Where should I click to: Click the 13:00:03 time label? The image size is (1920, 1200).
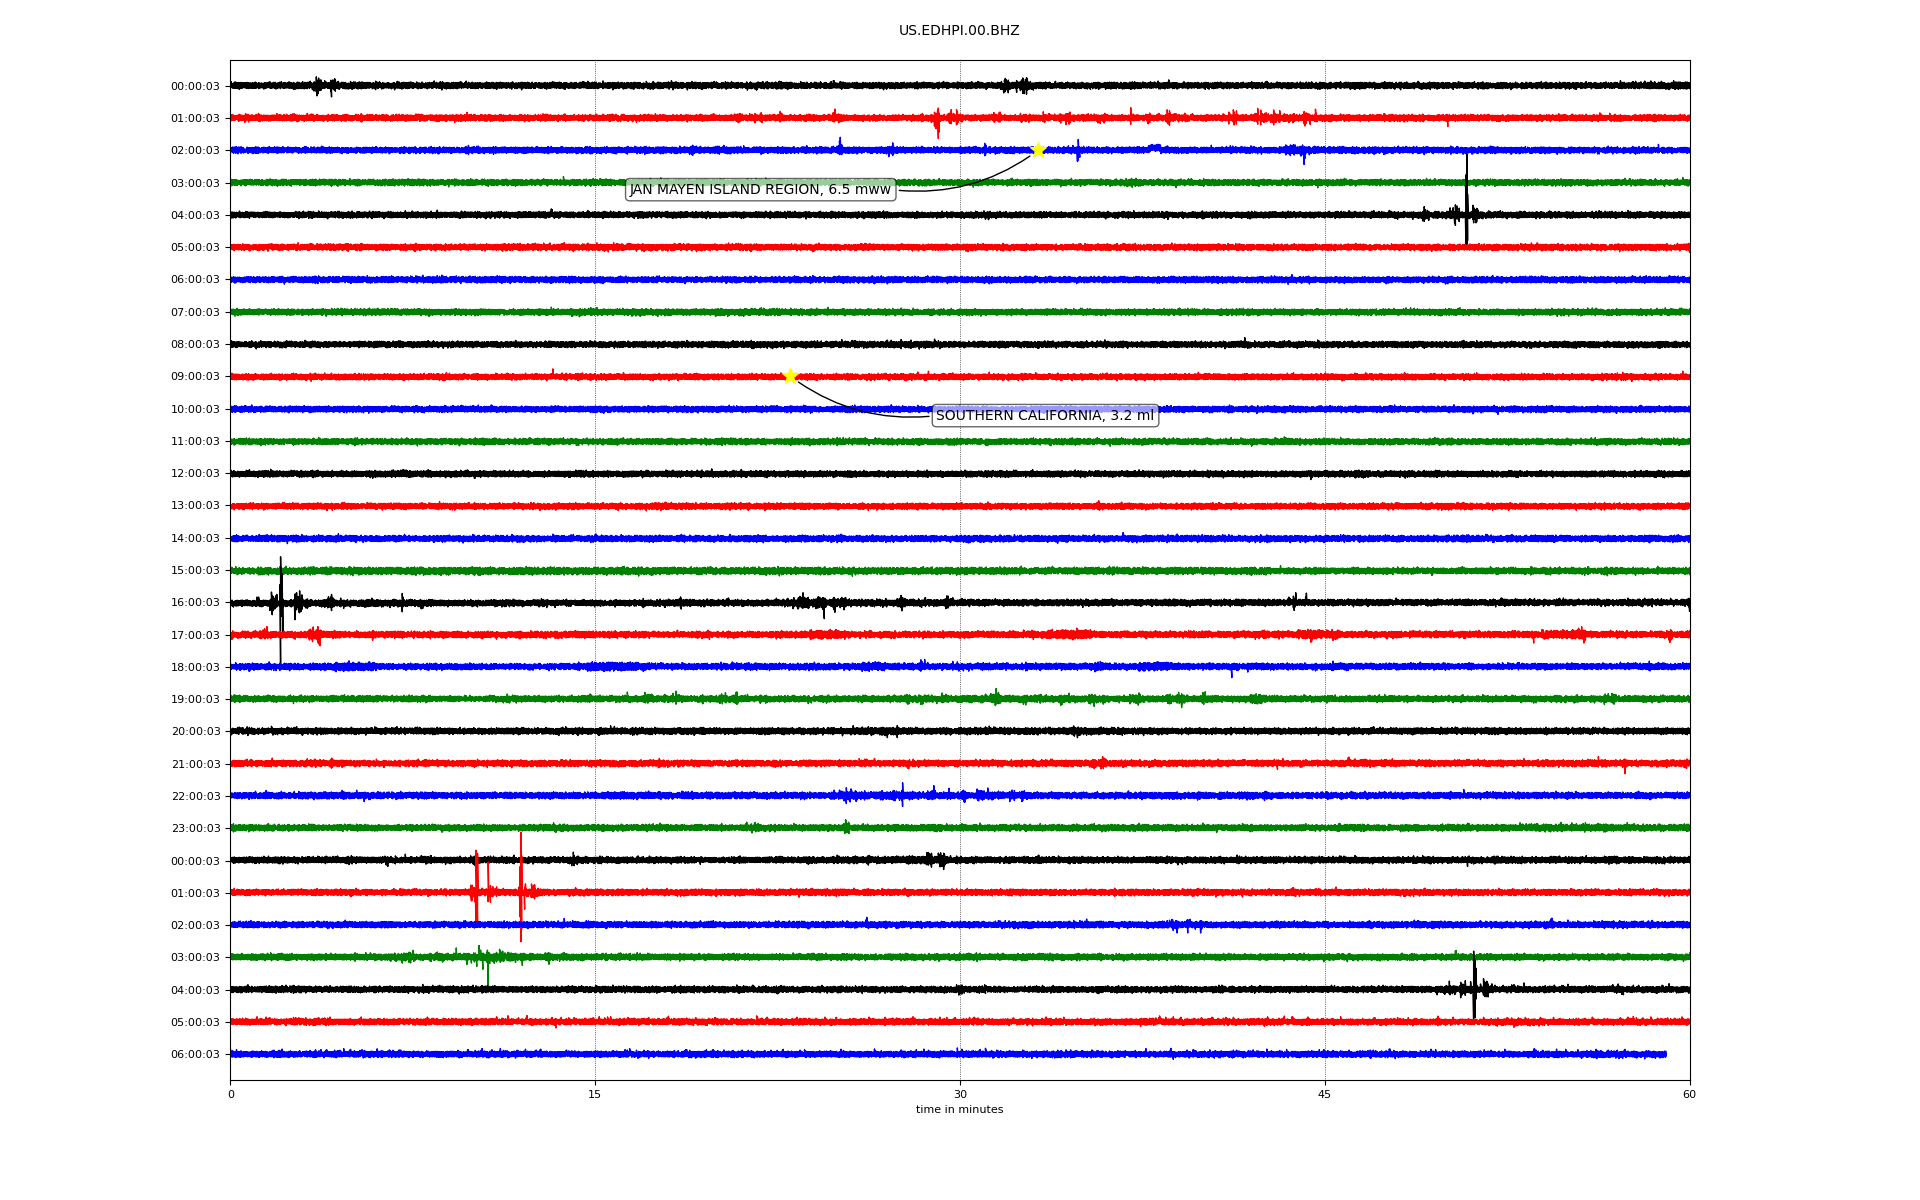coord(195,505)
